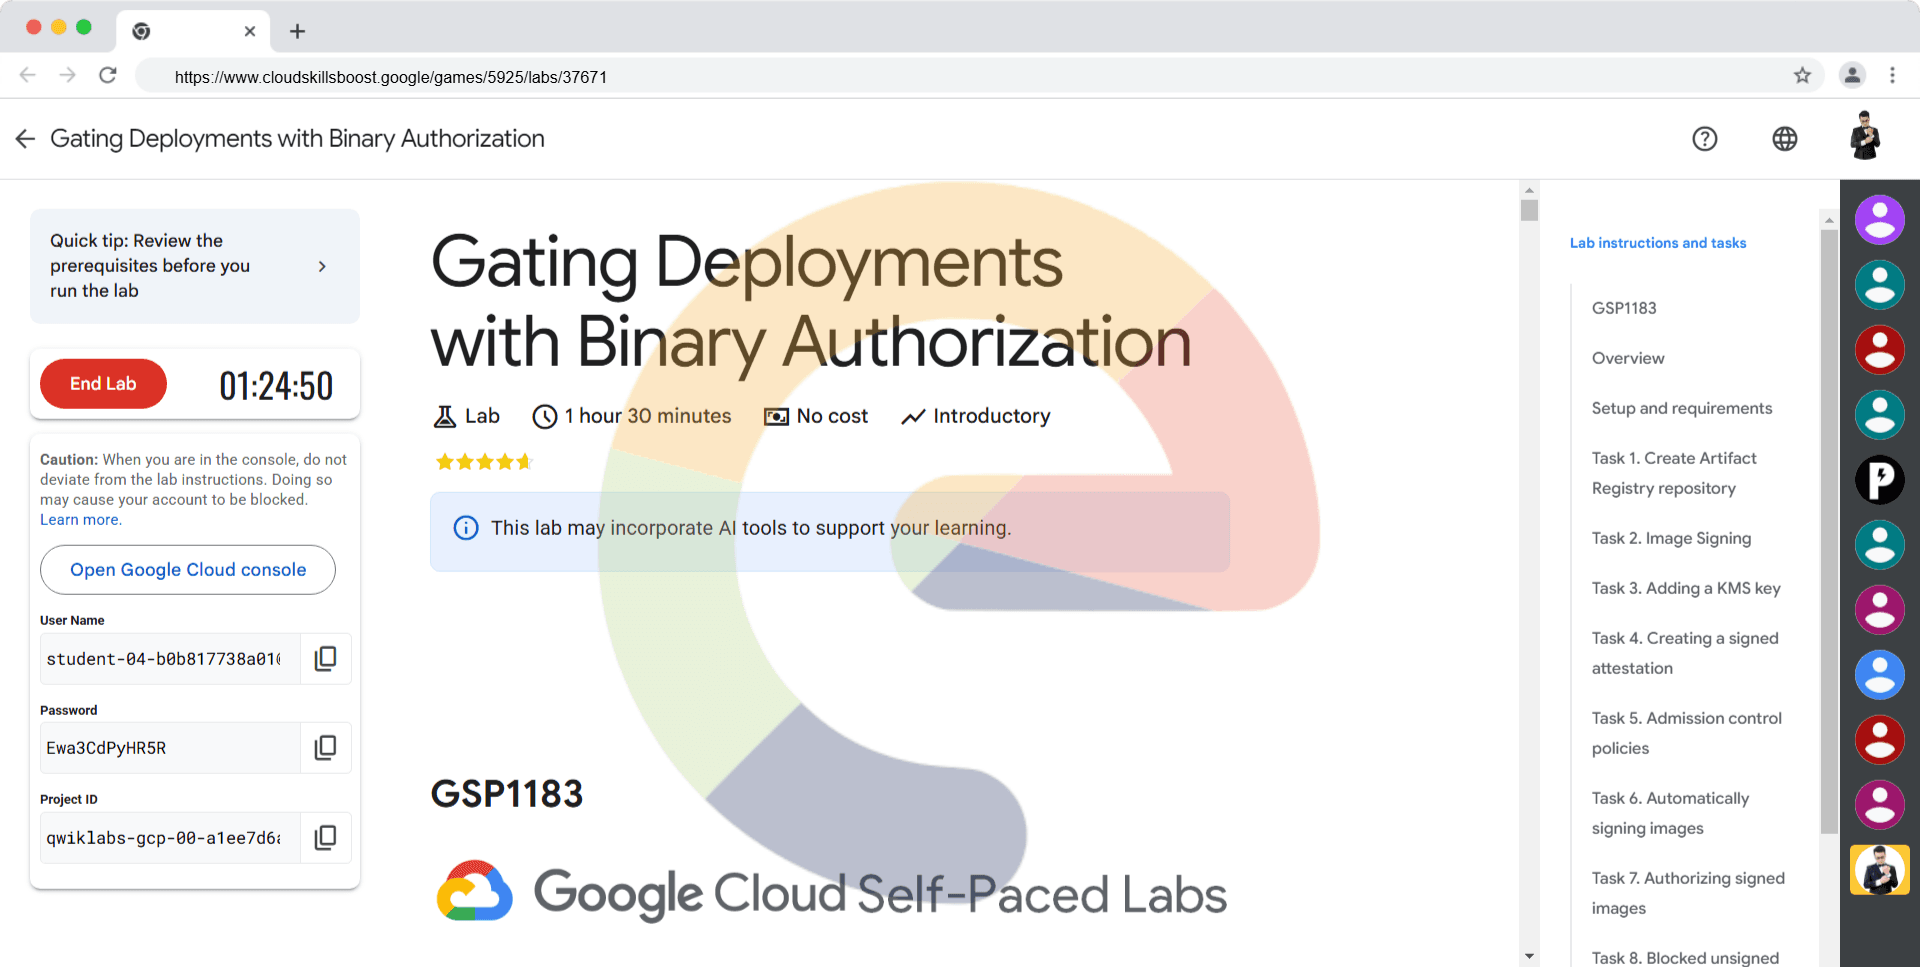Open the language globe selector
The height and width of the screenshot is (967, 1920).
coord(1784,139)
